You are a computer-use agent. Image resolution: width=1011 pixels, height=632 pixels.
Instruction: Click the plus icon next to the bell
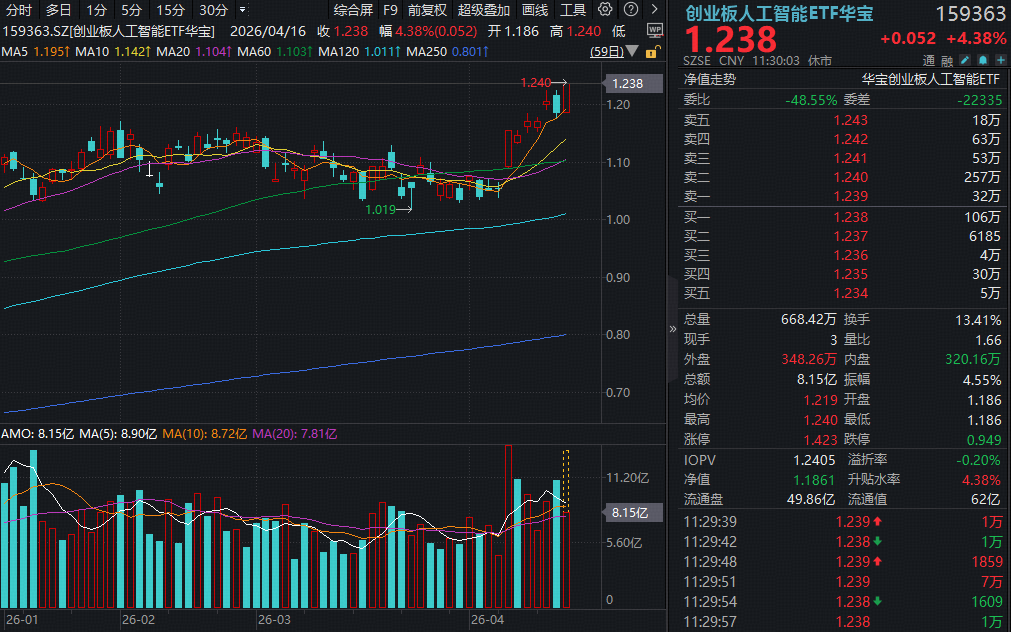point(1000,60)
